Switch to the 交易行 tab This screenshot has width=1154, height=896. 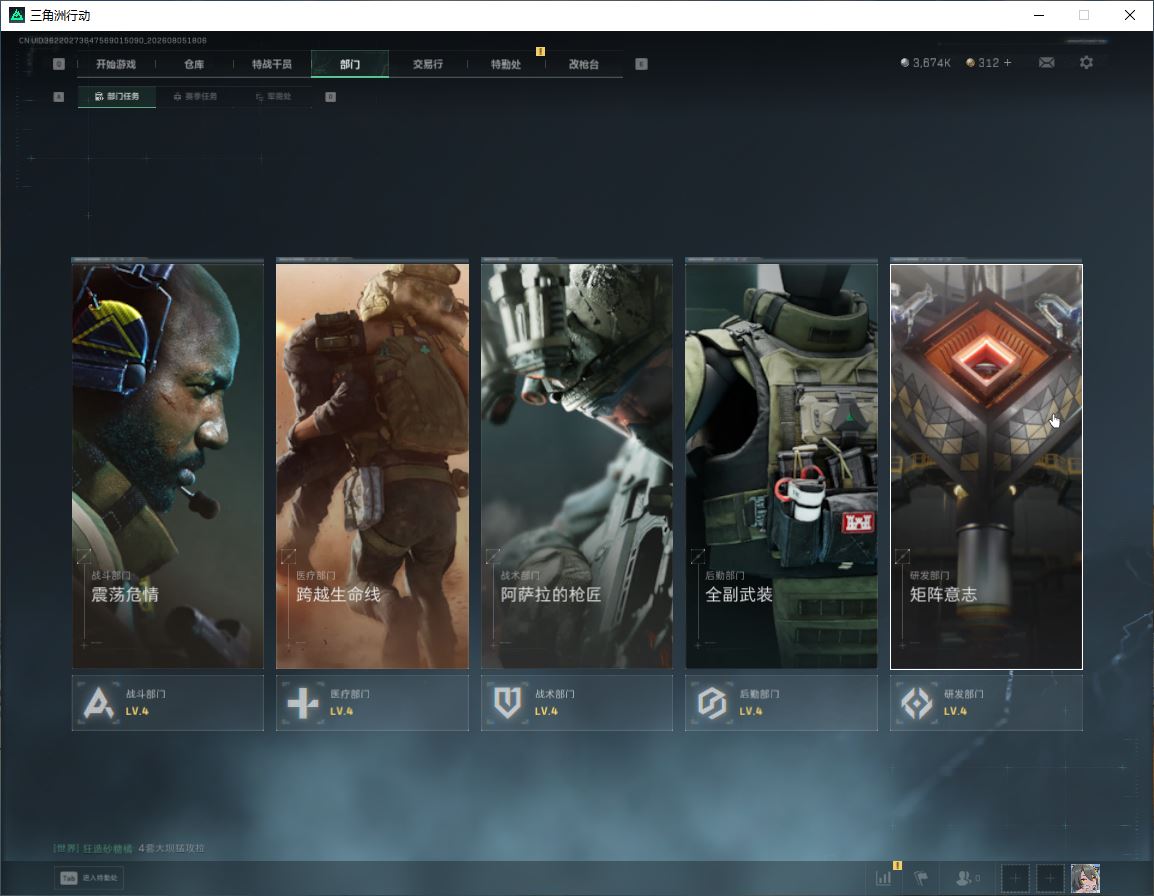click(x=428, y=64)
